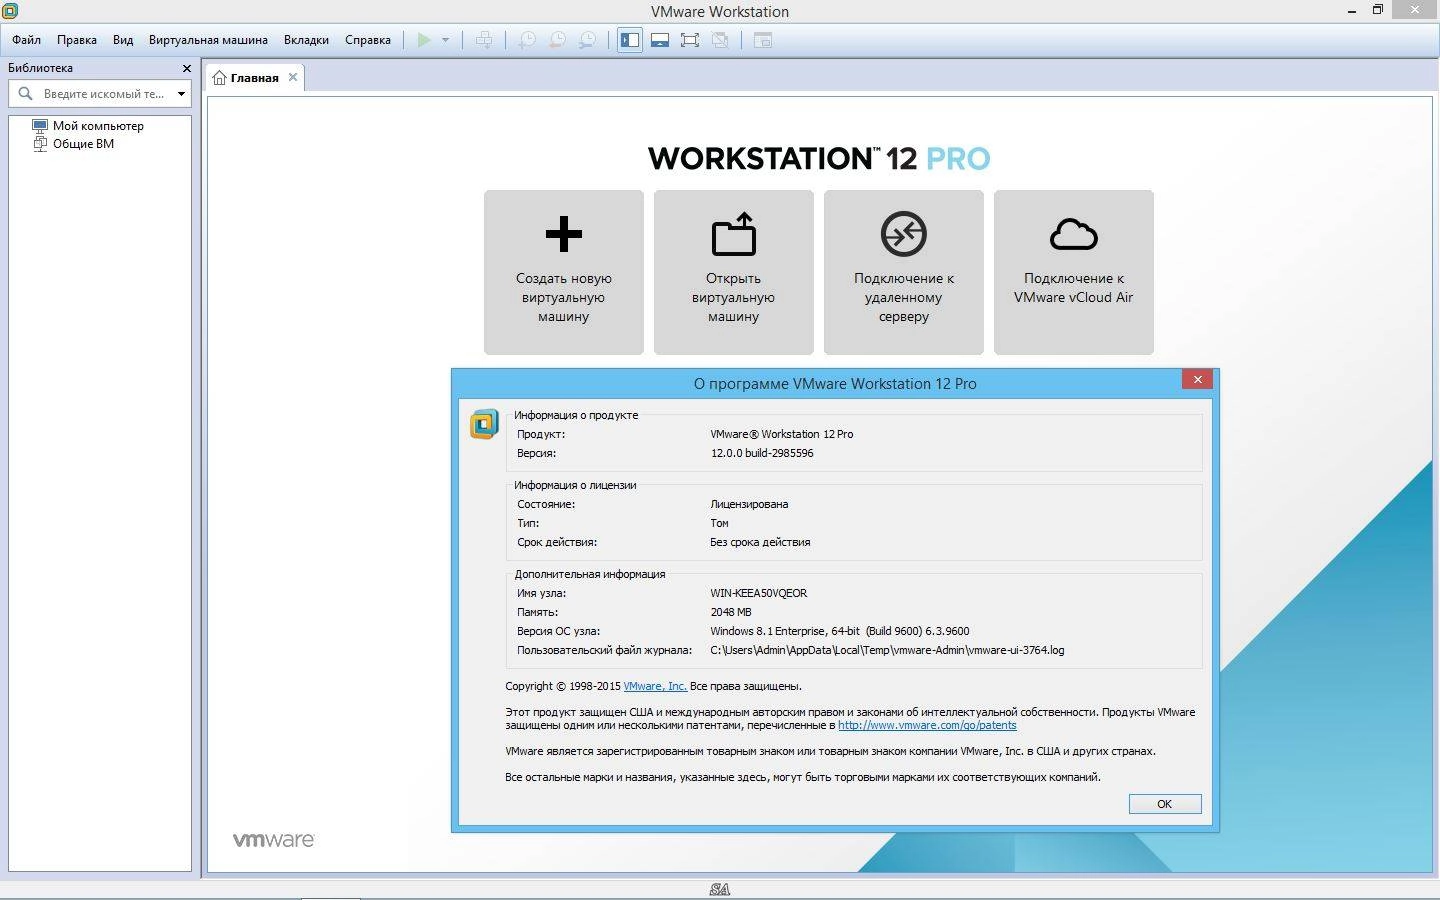The image size is (1440, 900).
Task: Click the log file path vmware-ui-3764.log
Action: pyautogui.click(x=887, y=650)
